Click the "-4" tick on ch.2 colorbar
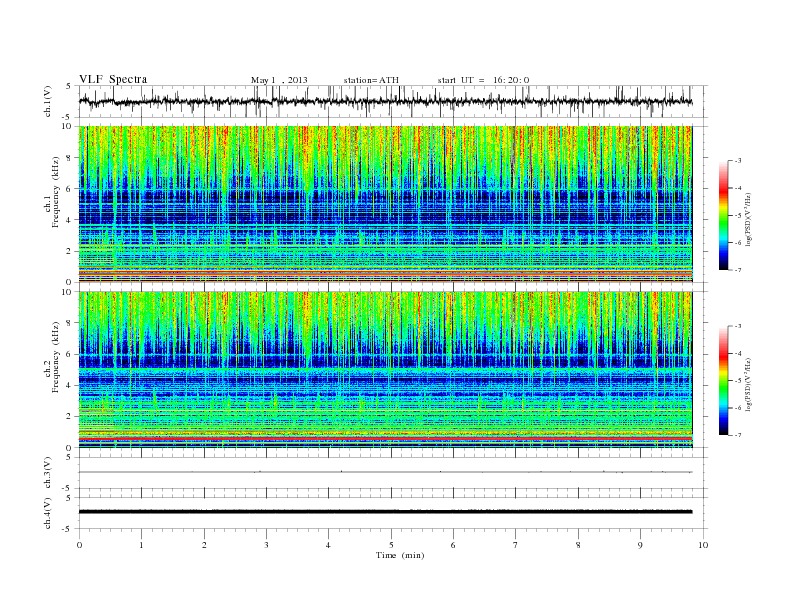The height and width of the screenshot is (612, 792). pos(738,353)
